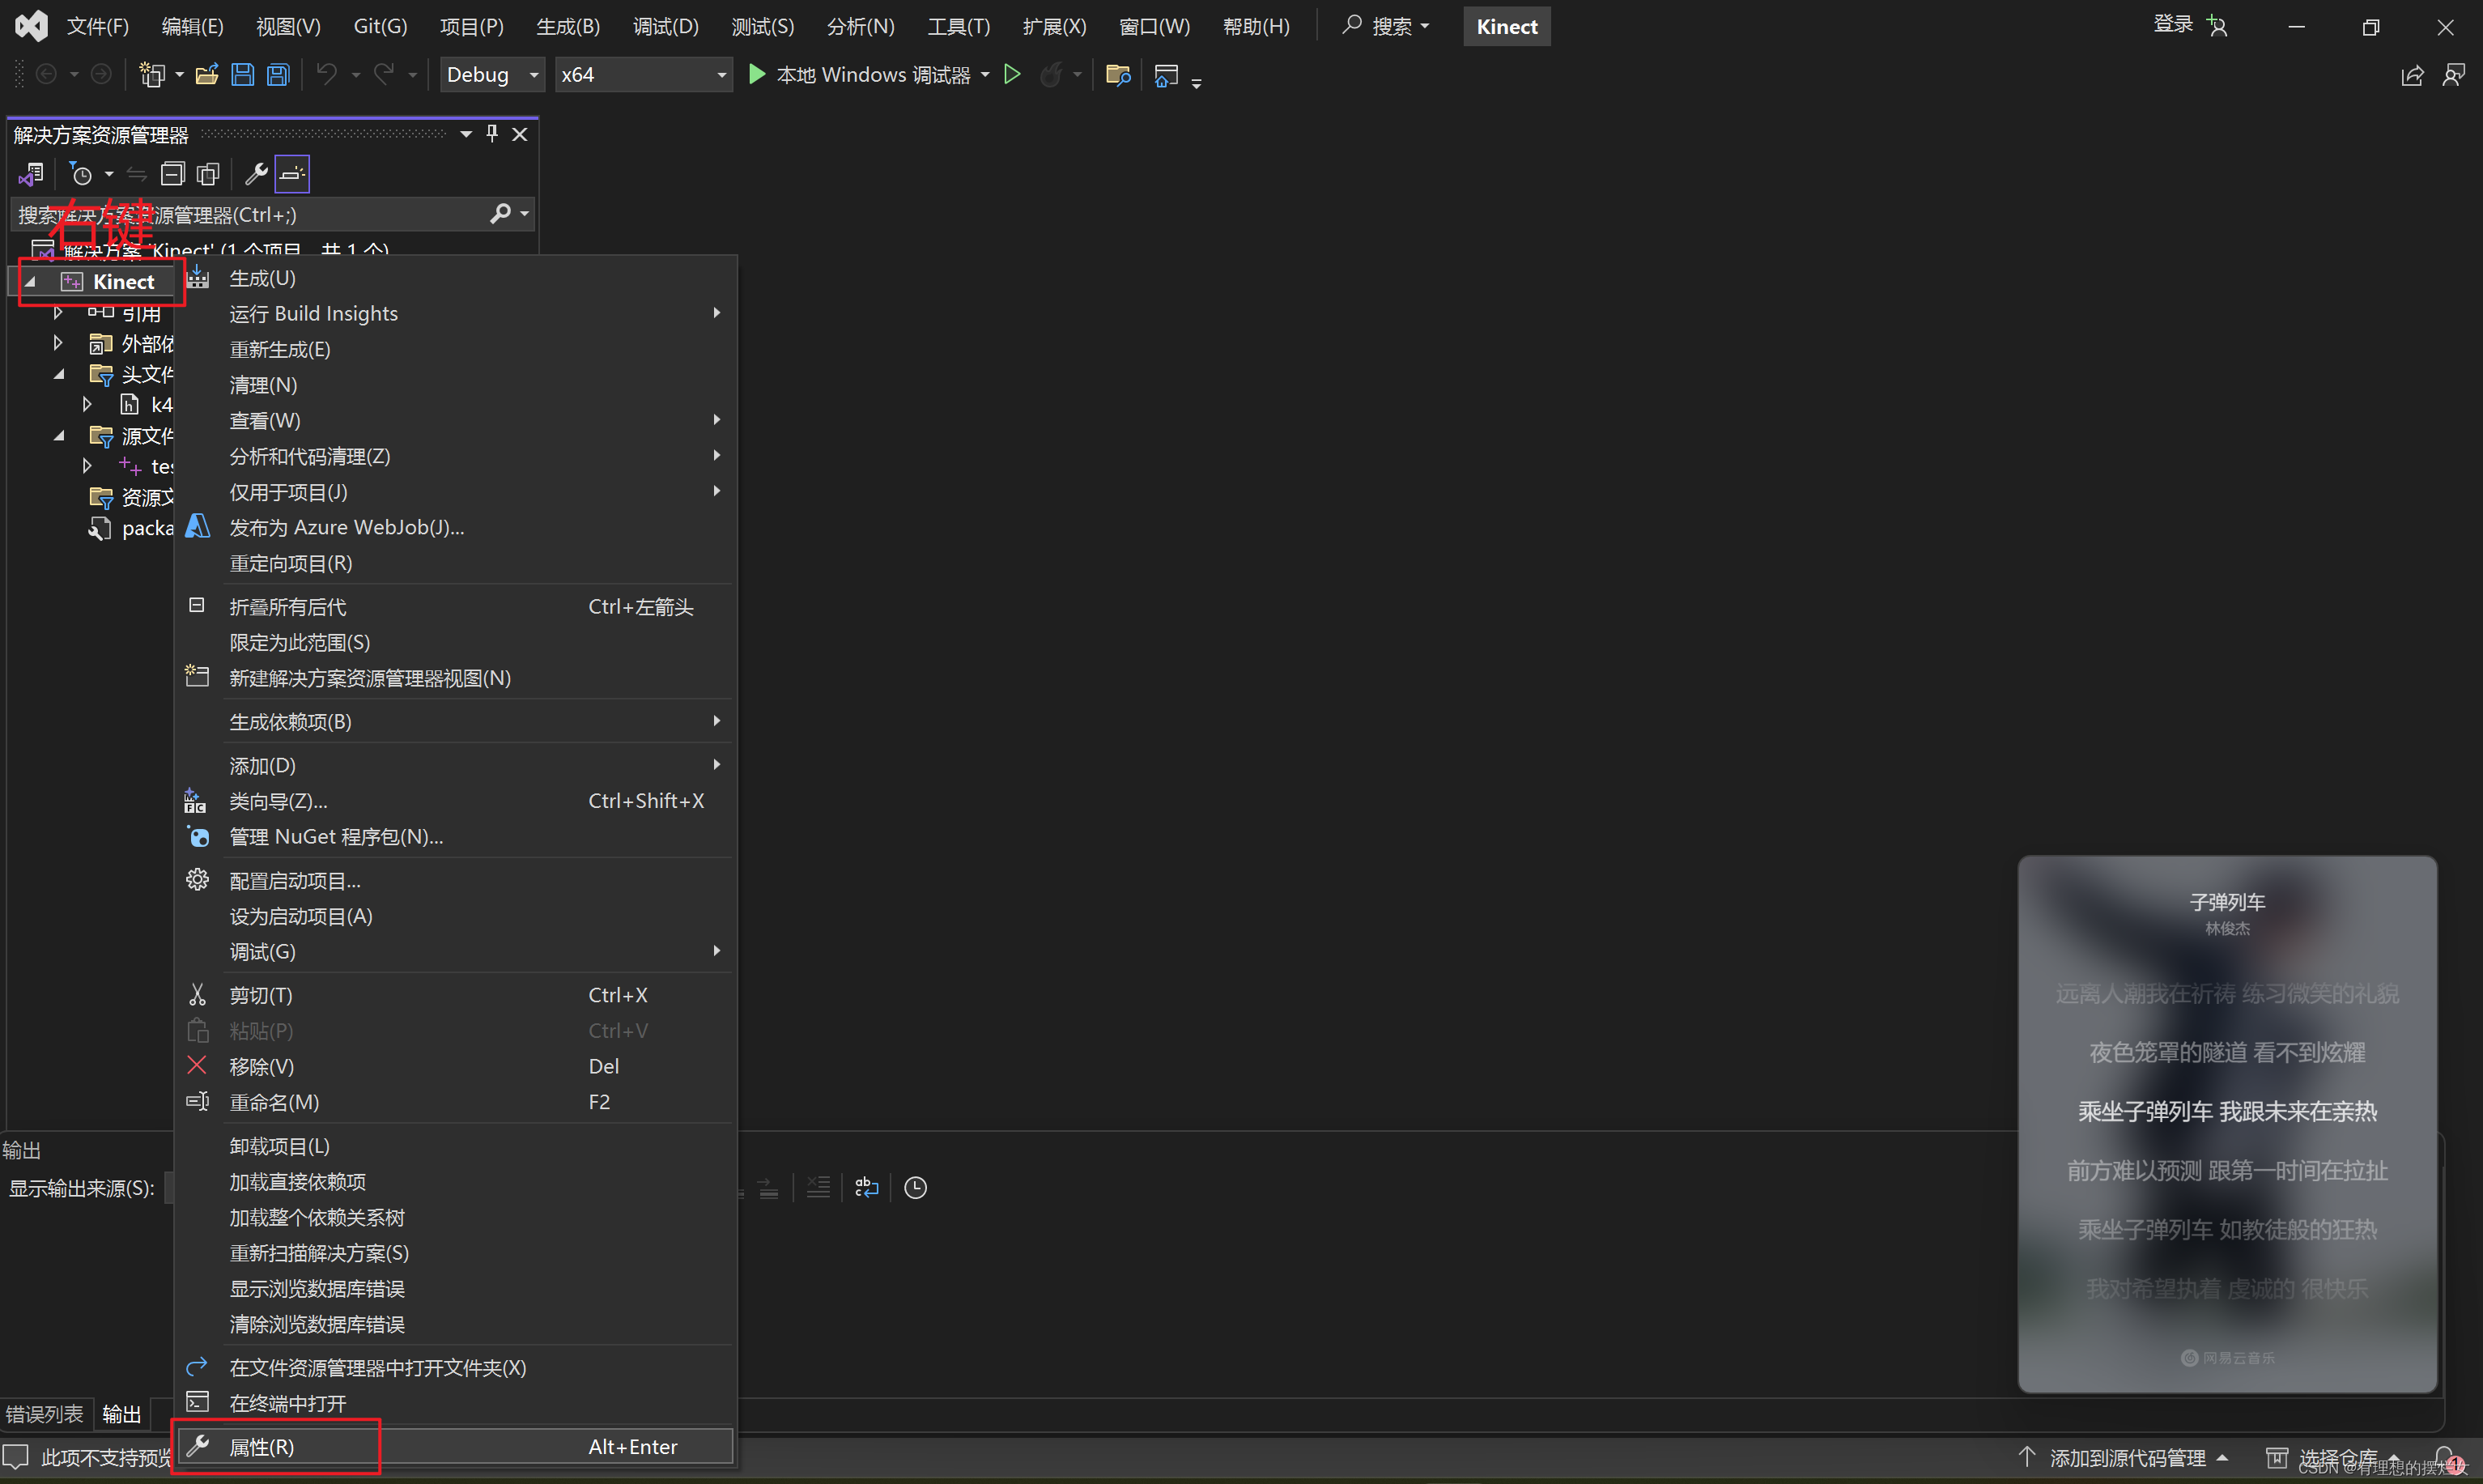The height and width of the screenshot is (1484, 2483).
Task: Click the Collapse All icon in Solution Explorer
Action: tap(173, 175)
